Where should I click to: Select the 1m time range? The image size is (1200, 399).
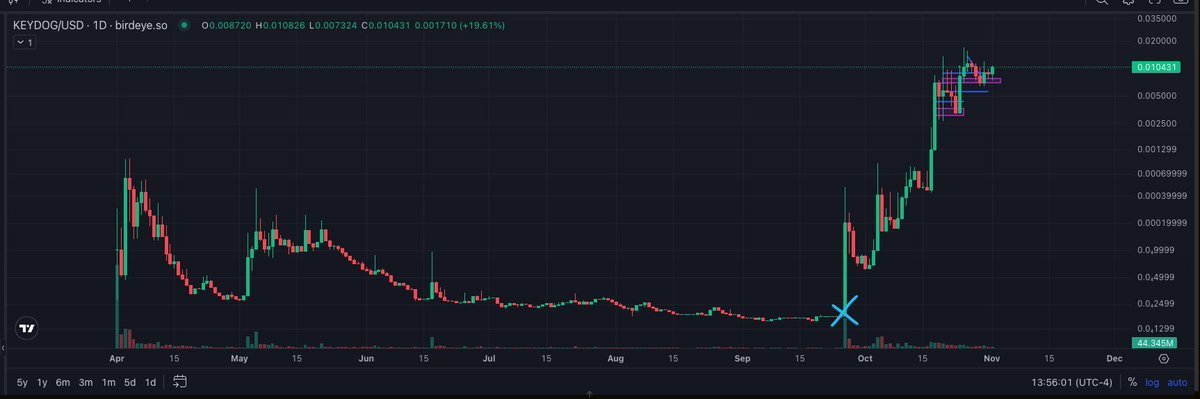pos(109,382)
